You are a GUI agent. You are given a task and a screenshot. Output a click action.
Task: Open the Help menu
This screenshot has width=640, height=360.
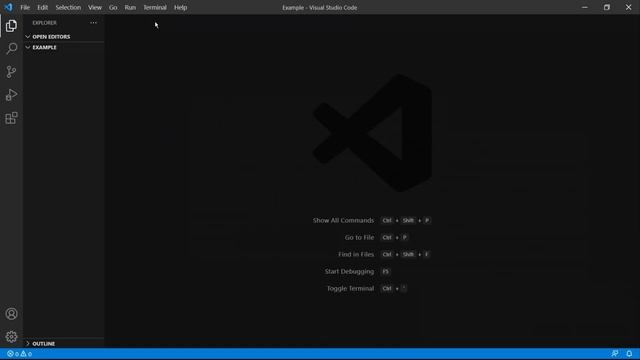click(x=180, y=7)
